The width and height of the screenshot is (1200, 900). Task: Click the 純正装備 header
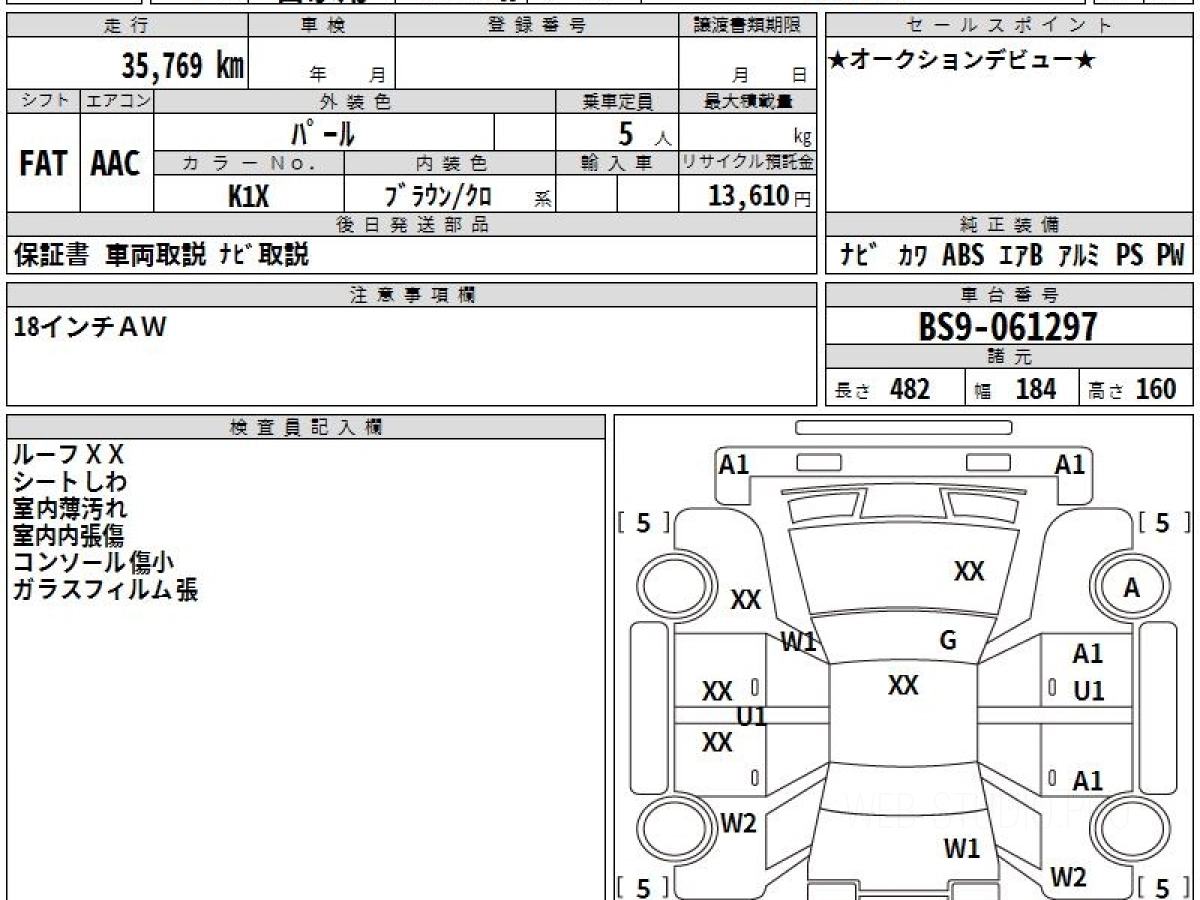1010,225
